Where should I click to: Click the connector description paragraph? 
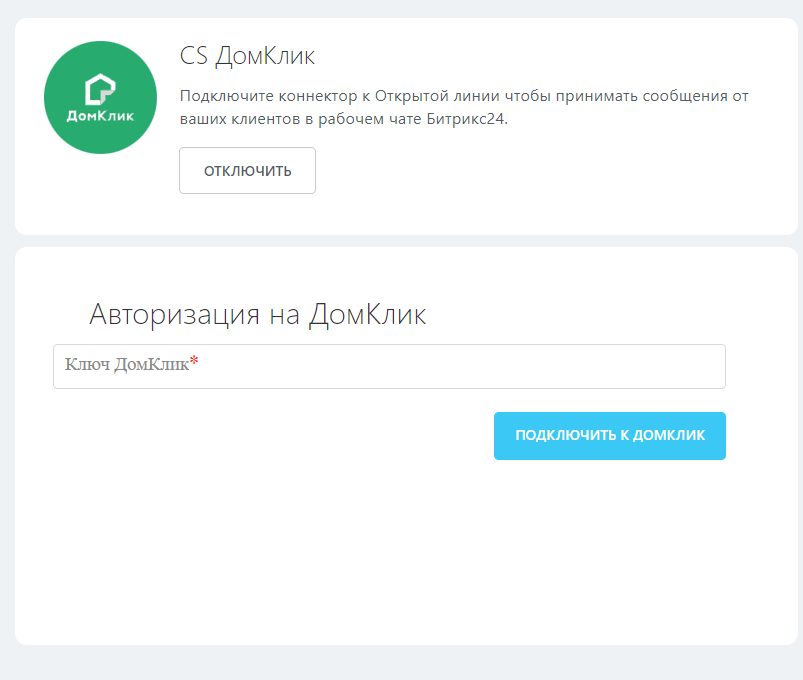click(x=463, y=107)
